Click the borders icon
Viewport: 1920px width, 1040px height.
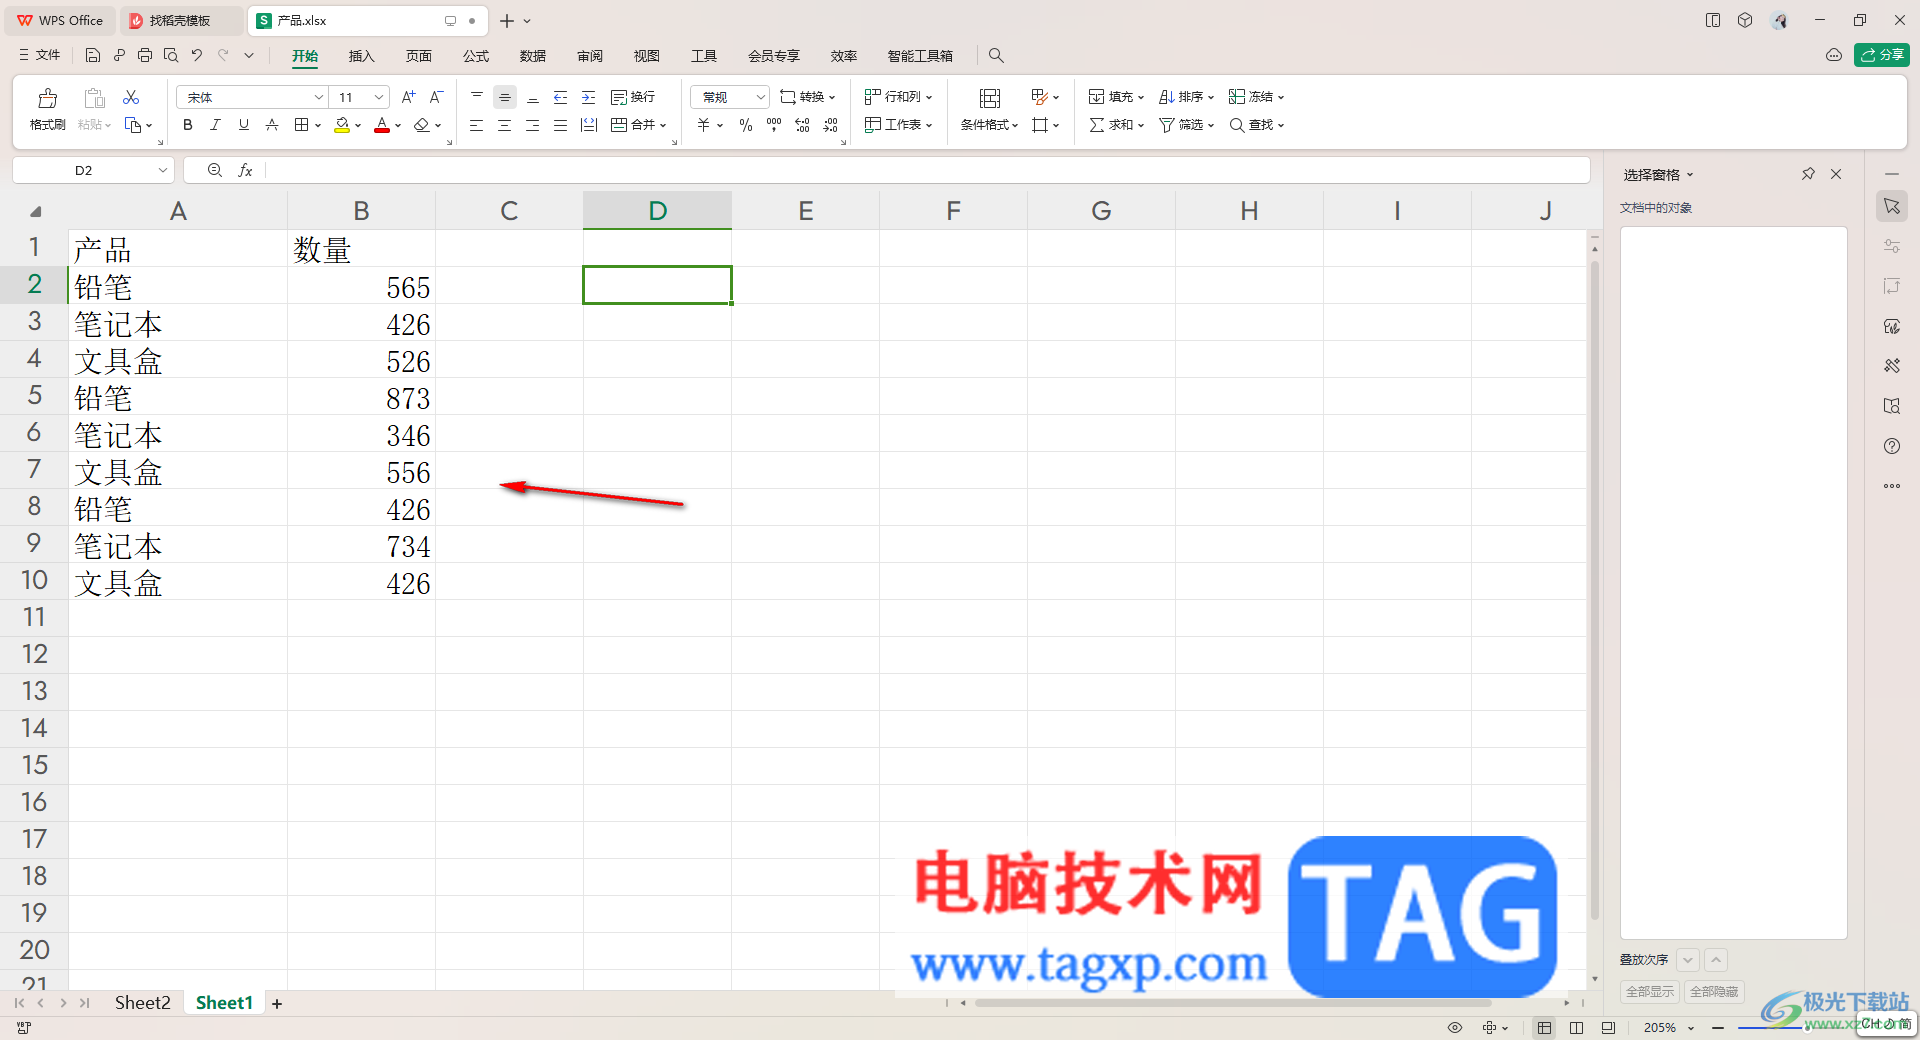pos(301,125)
